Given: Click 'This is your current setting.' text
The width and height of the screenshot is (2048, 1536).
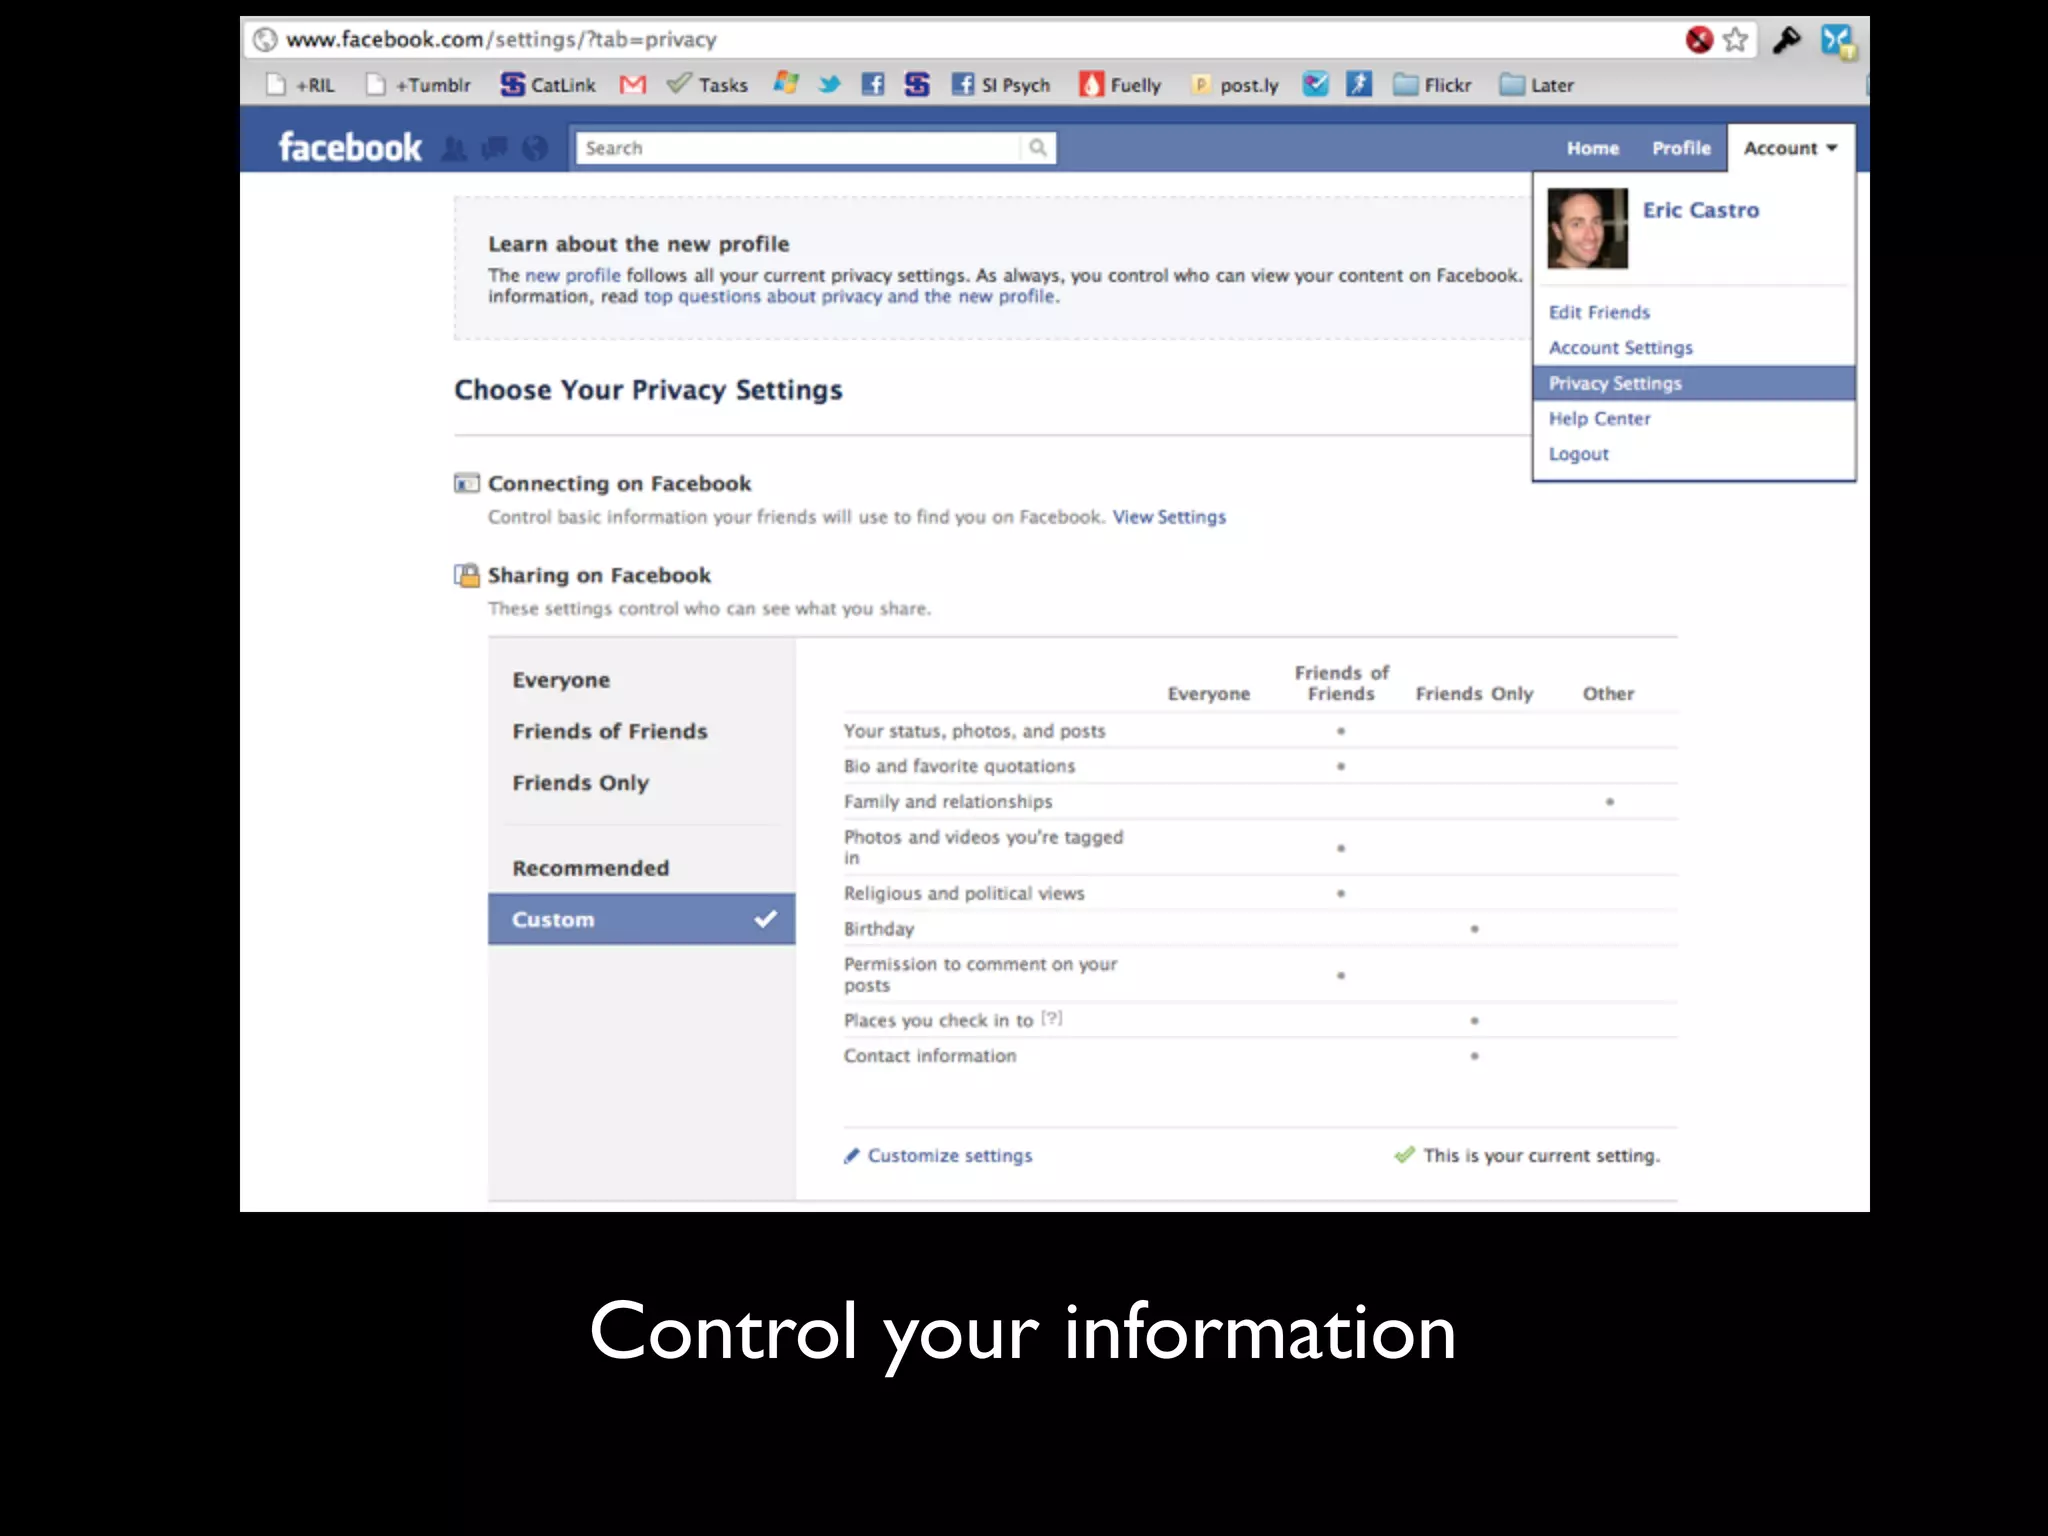Looking at the screenshot, I should point(1541,1156).
